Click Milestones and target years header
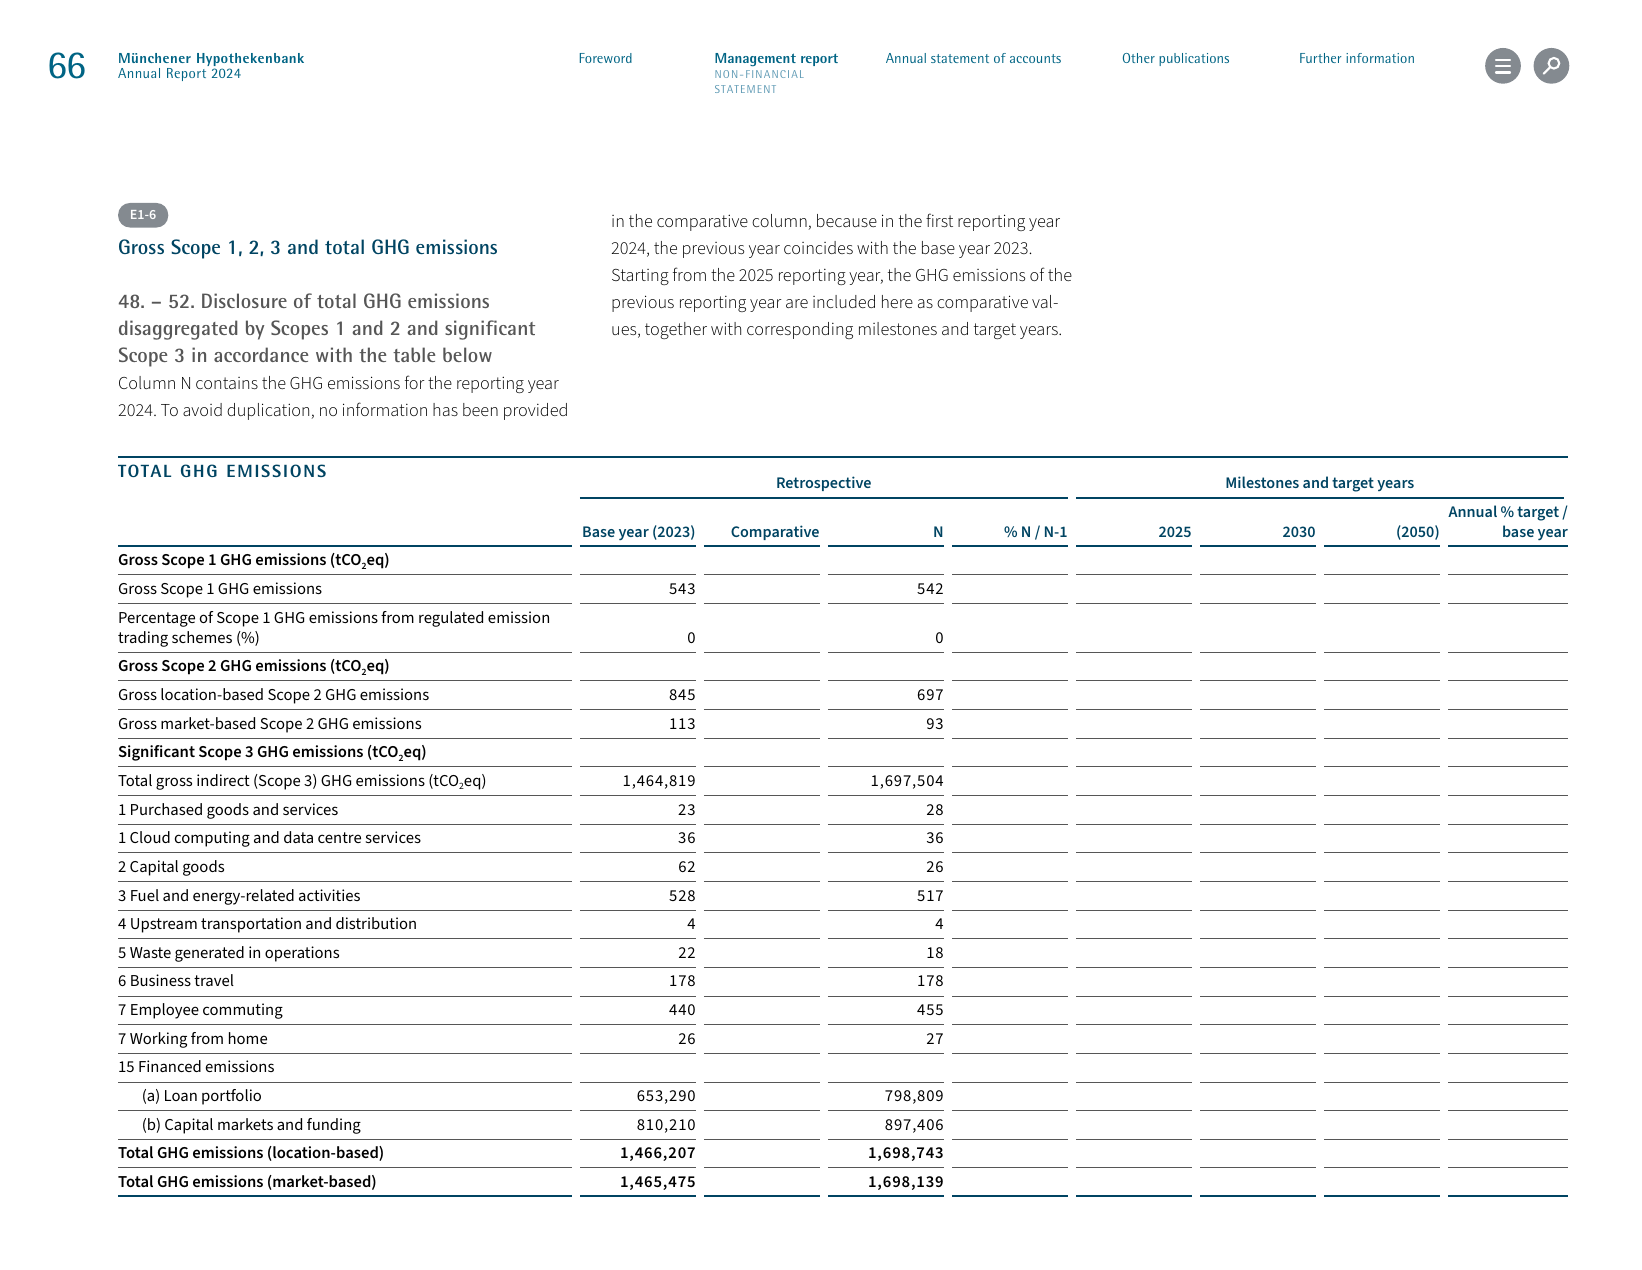The height and width of the screenshot is (1270, 1642). [x=1319, y=483]
